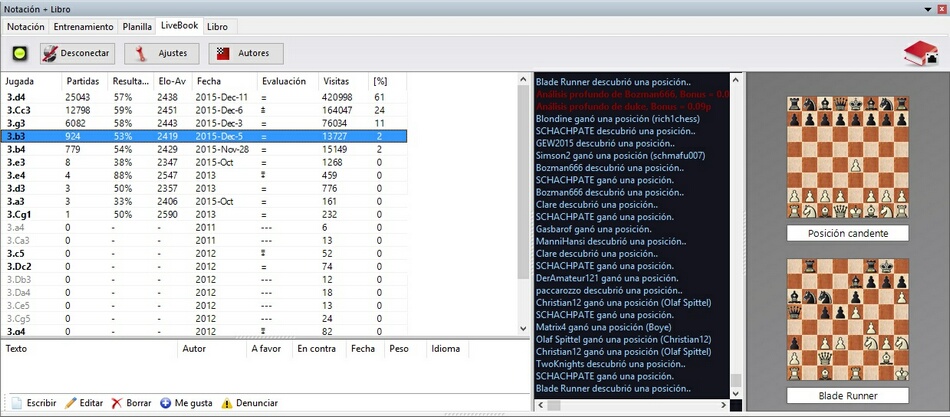Click Editar pencil icon
The width and height of the screenshot is (950, 417).
tap(71, 403)
